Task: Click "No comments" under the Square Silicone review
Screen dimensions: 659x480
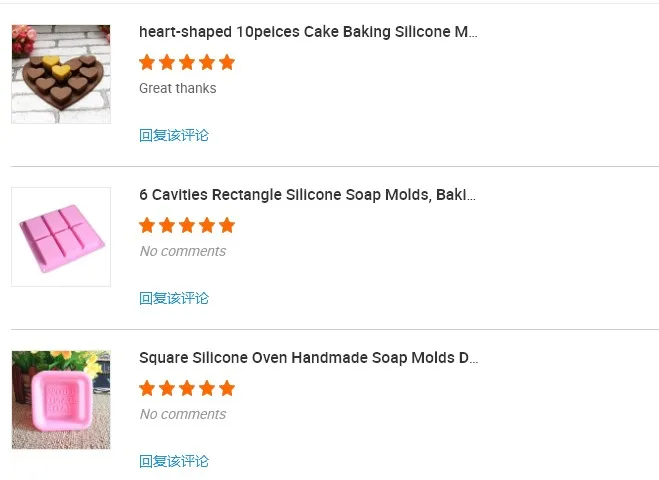Action: (x=183, y=414)
